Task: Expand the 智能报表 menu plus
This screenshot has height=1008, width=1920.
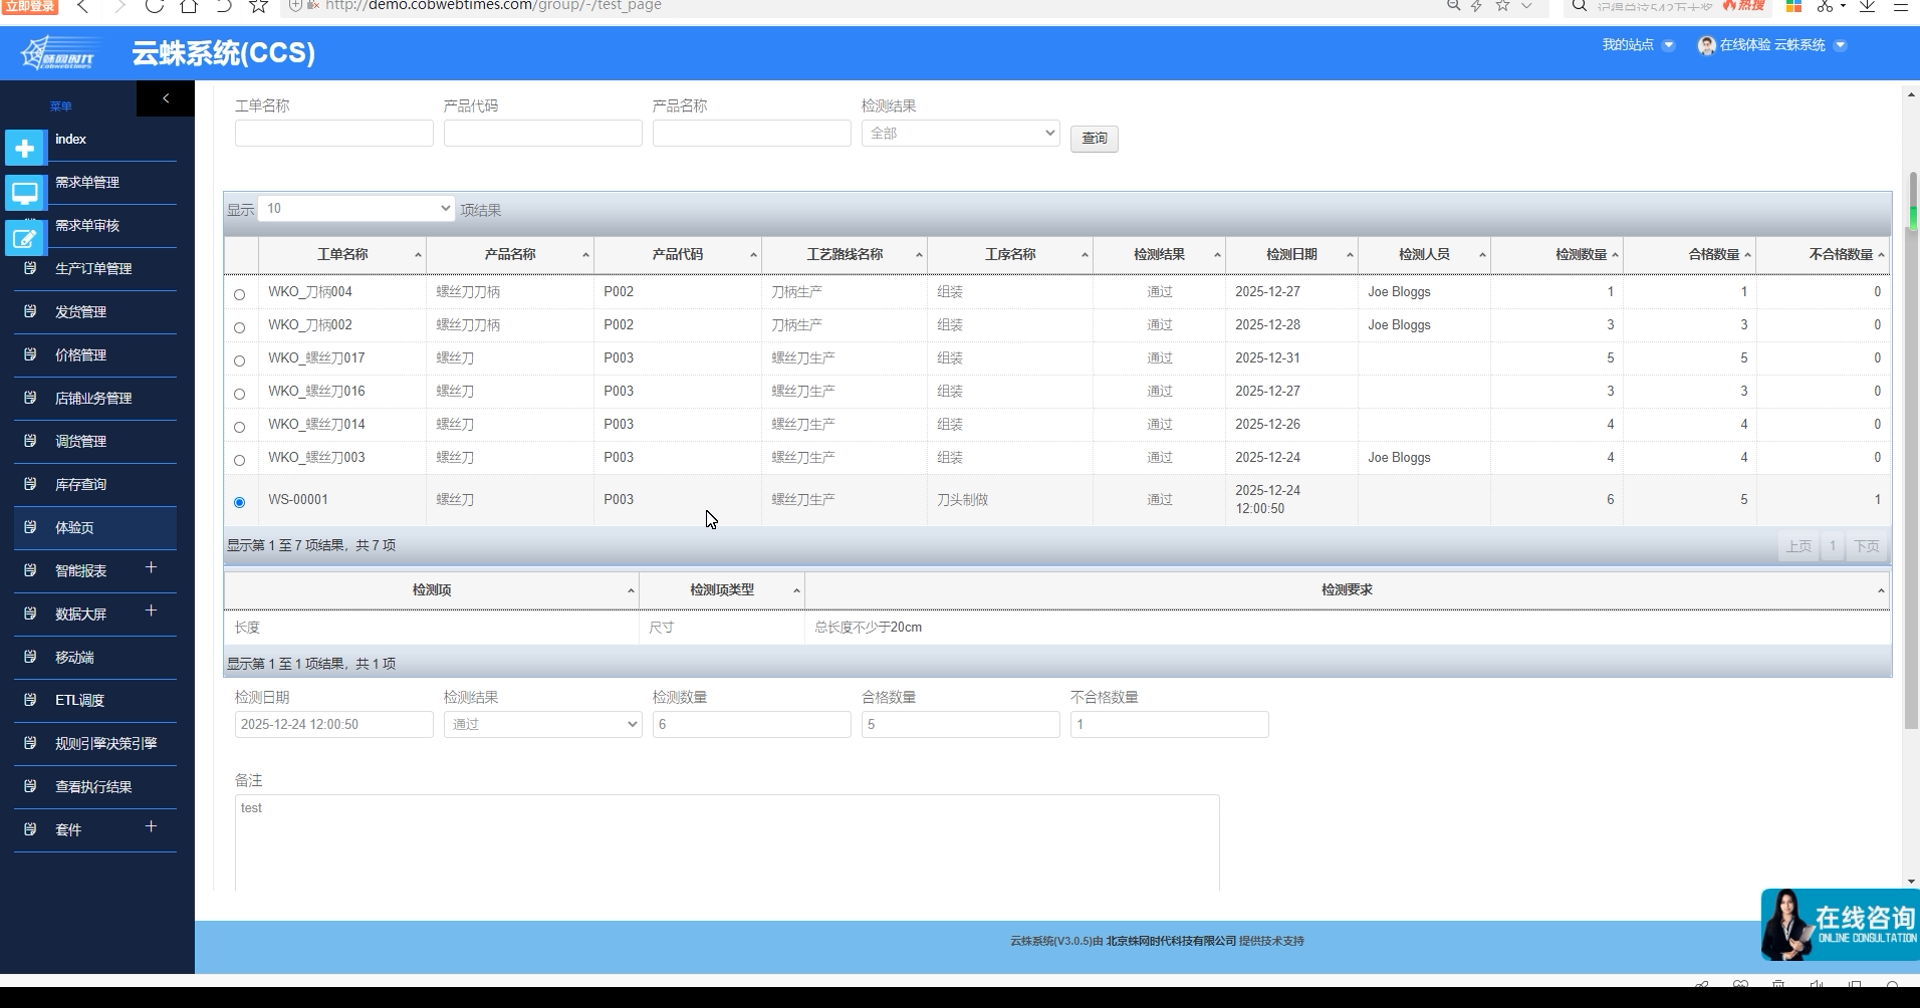Action: click(x=151, y=568)
